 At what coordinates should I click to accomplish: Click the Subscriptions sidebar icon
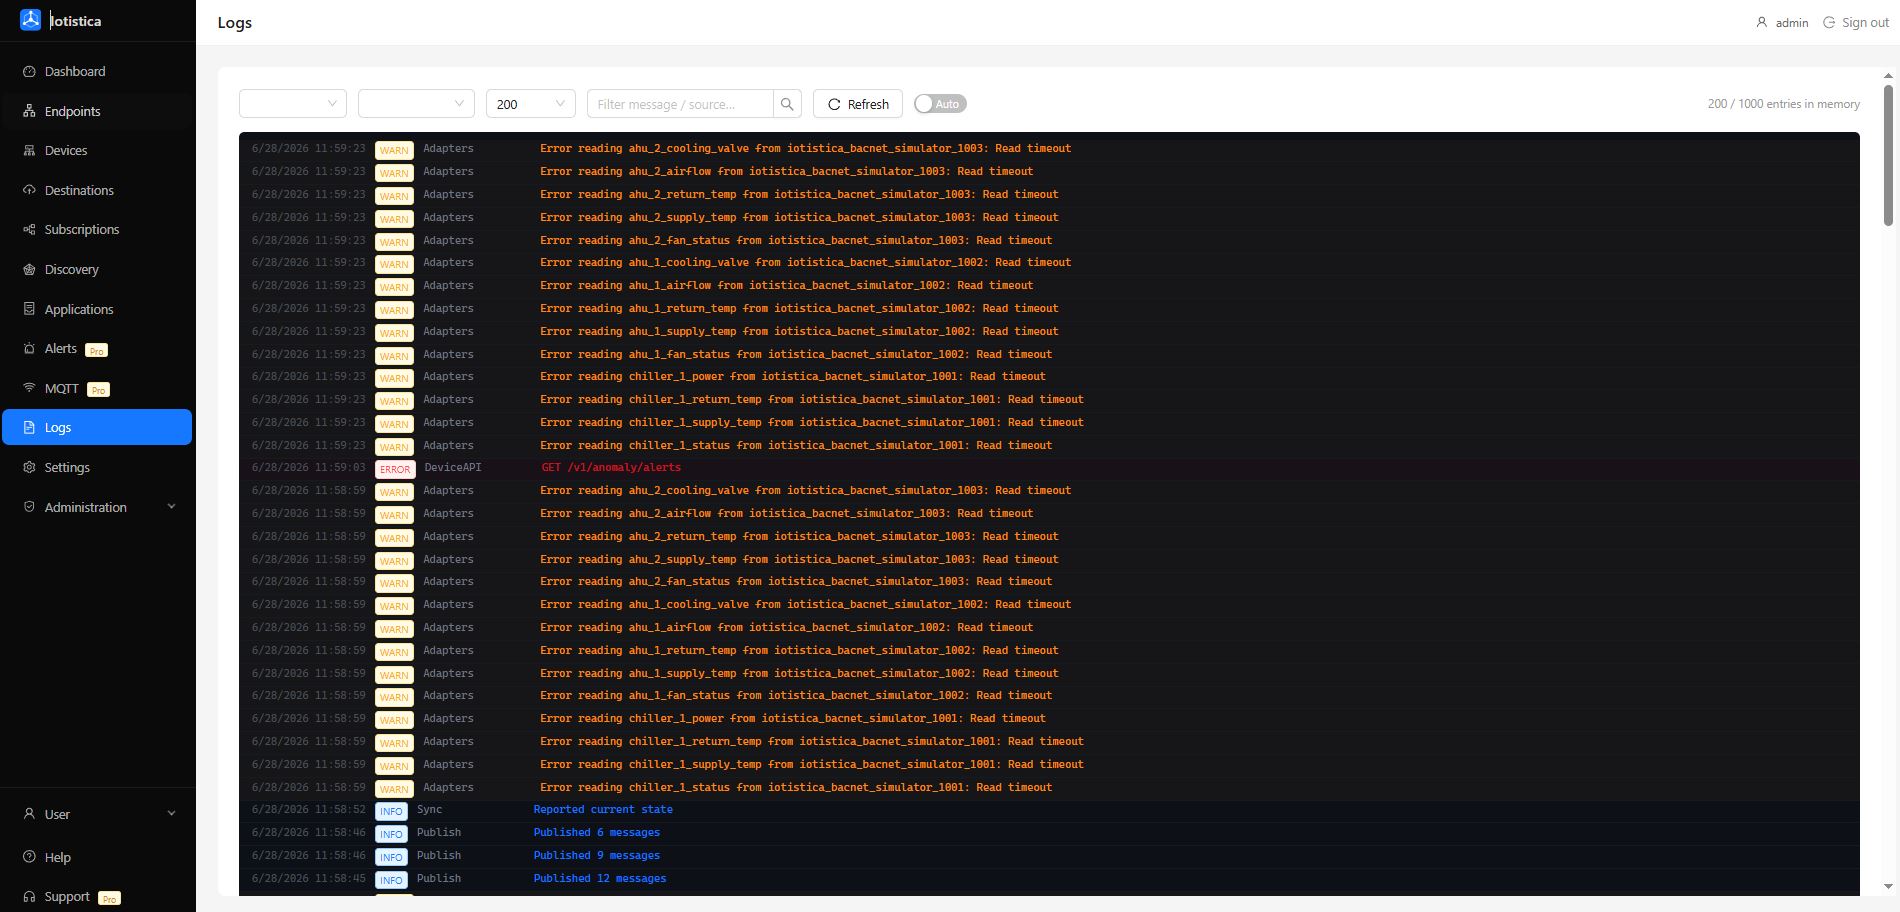(x=29, y=229)
